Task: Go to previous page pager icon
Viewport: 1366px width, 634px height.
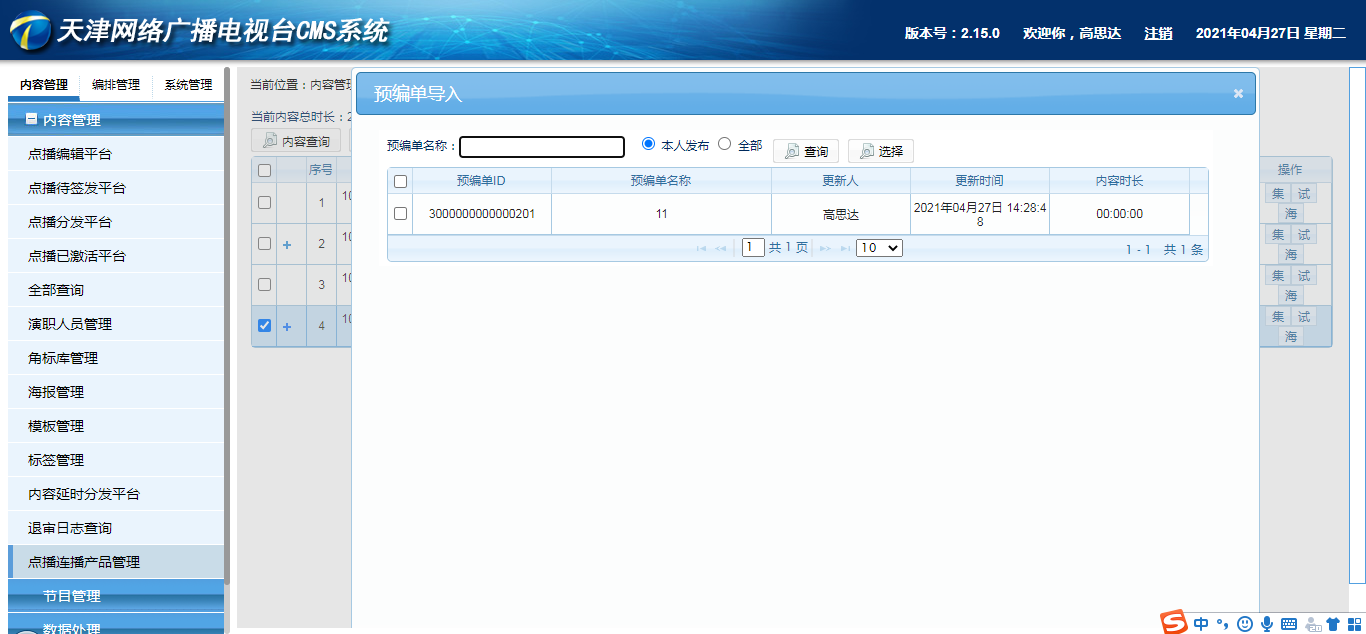Action: (720, 248)
